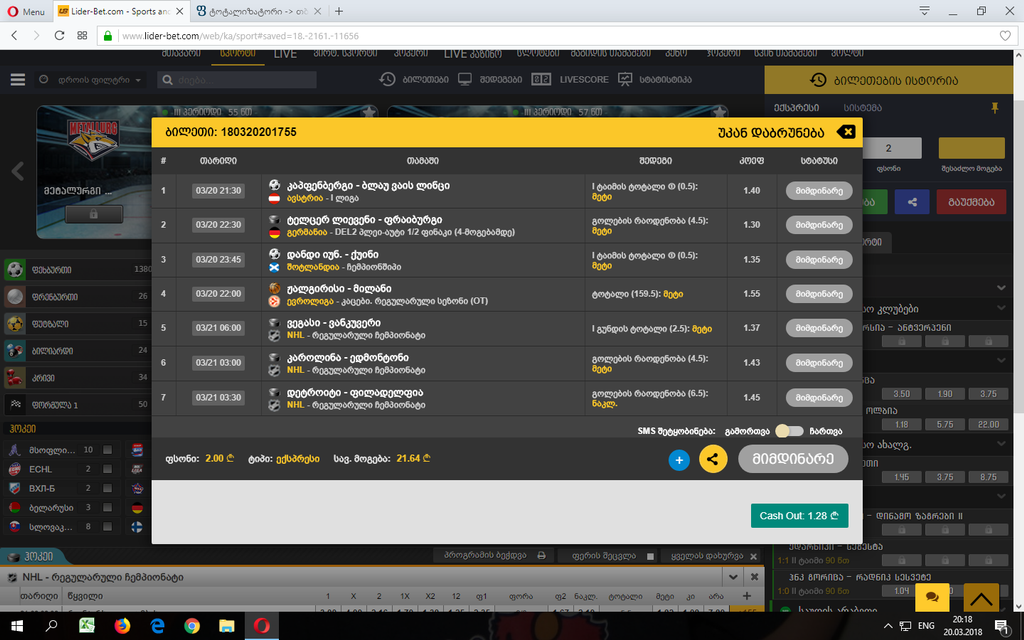The height and width of the screenshot is (640, 1024).
Task: Expand more columns with the plus in the NHL table header
Action: pos(746,596)
